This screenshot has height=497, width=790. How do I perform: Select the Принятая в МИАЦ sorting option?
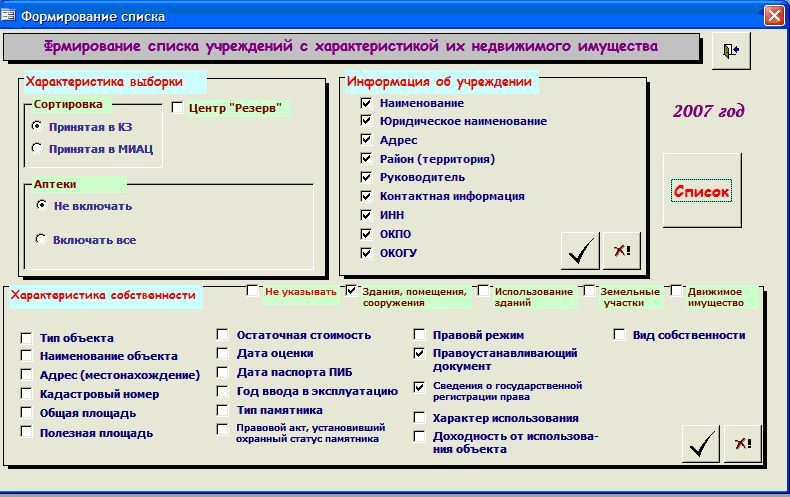(x=38, y=149)
